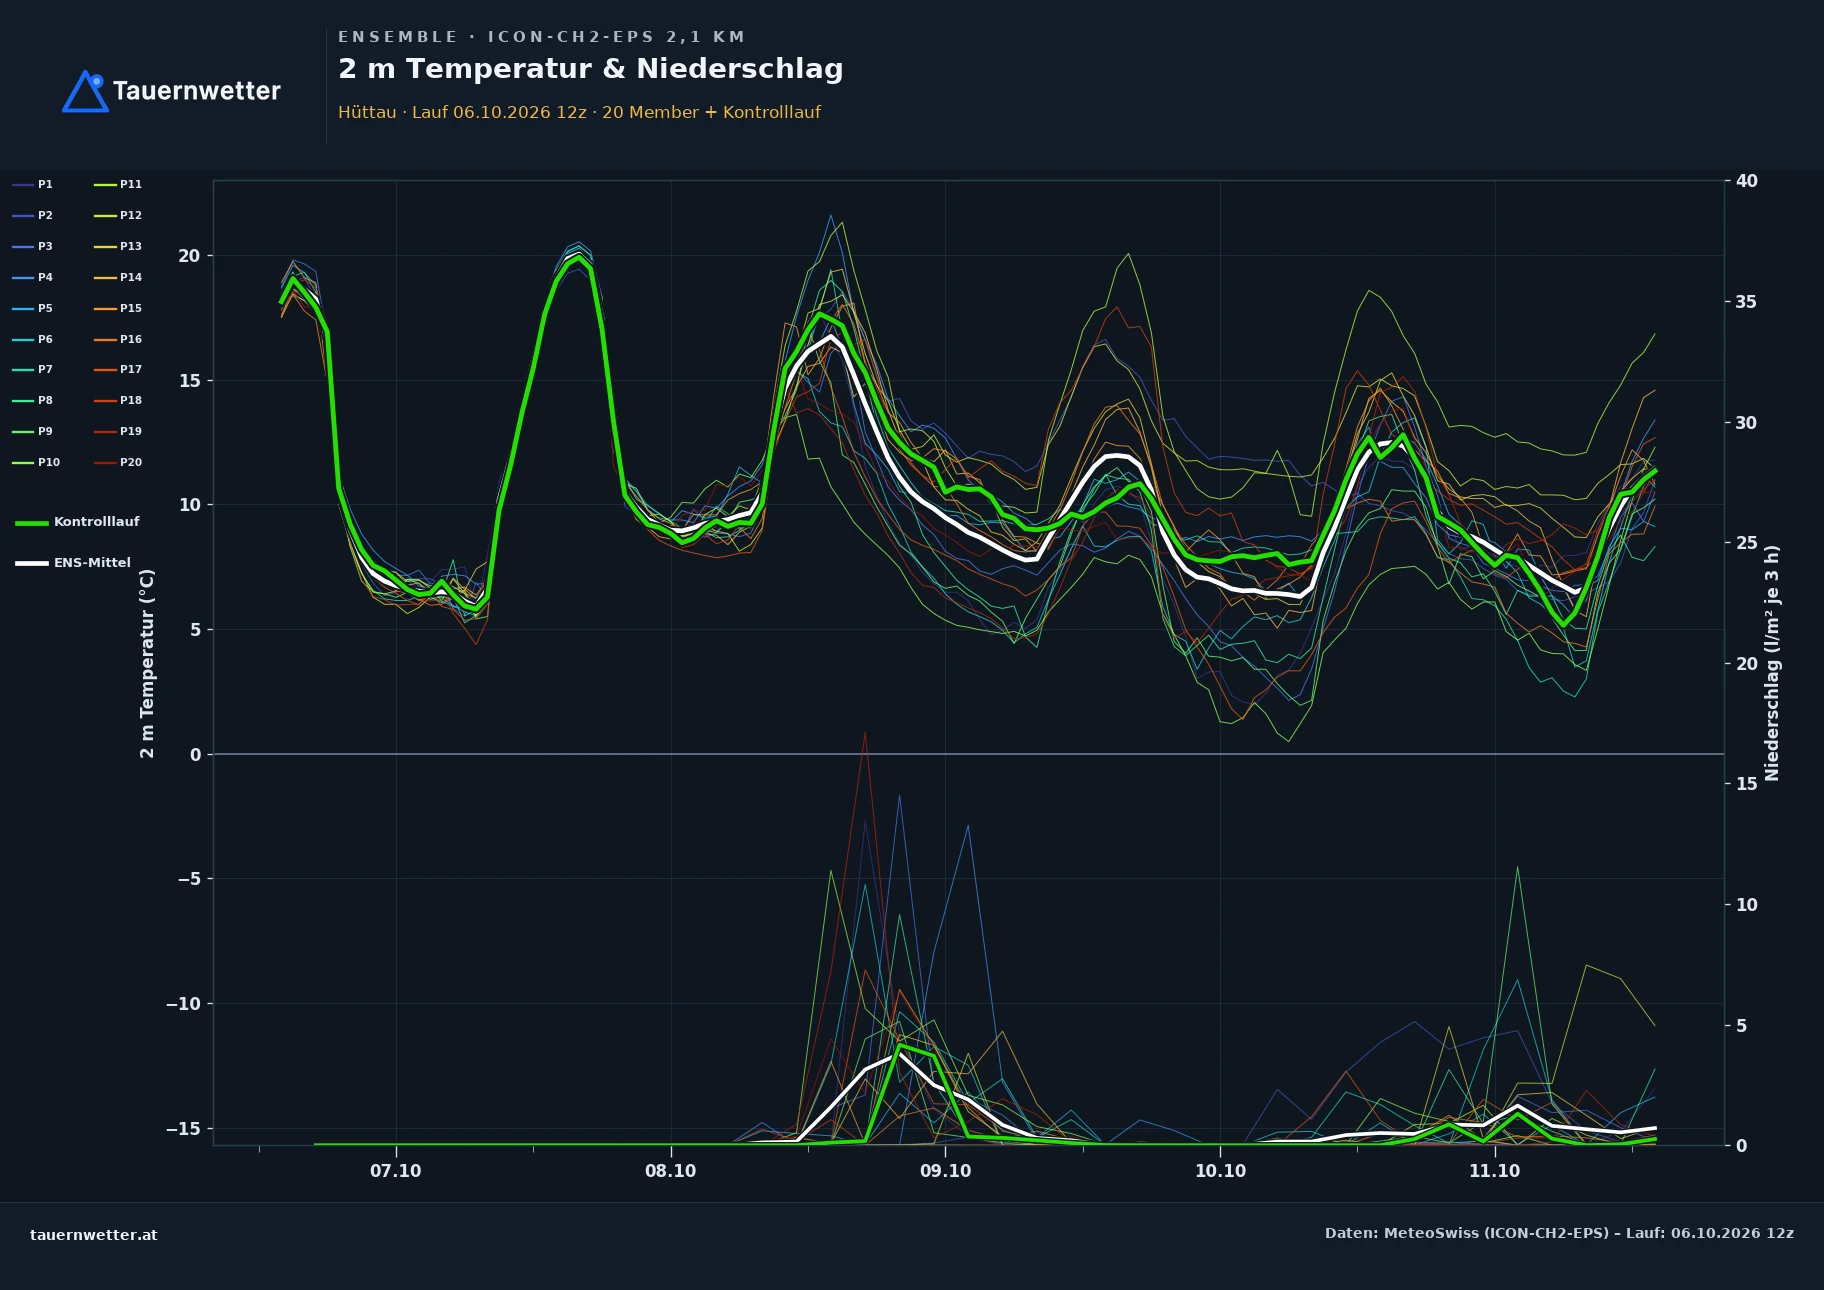
Task: Click the Kontrolllauf legend entry
Action: (78, 522)
